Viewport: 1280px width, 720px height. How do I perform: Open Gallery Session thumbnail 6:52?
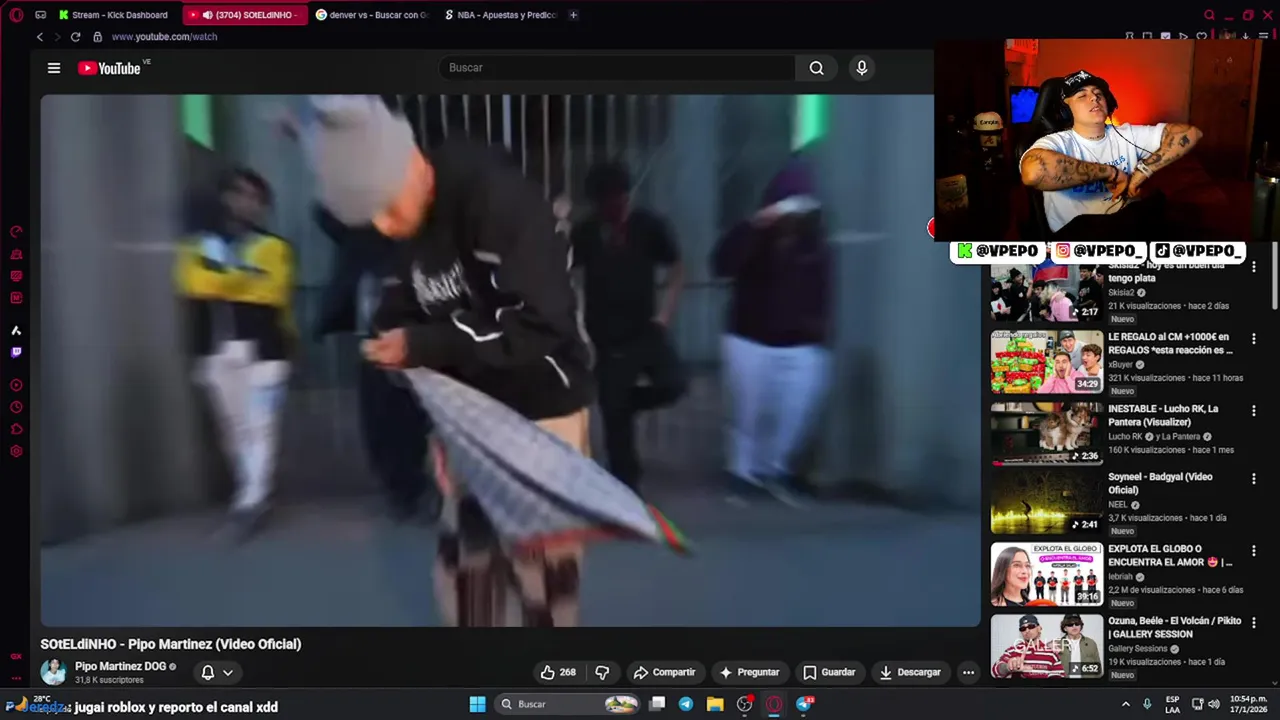tap(1047, 646)
